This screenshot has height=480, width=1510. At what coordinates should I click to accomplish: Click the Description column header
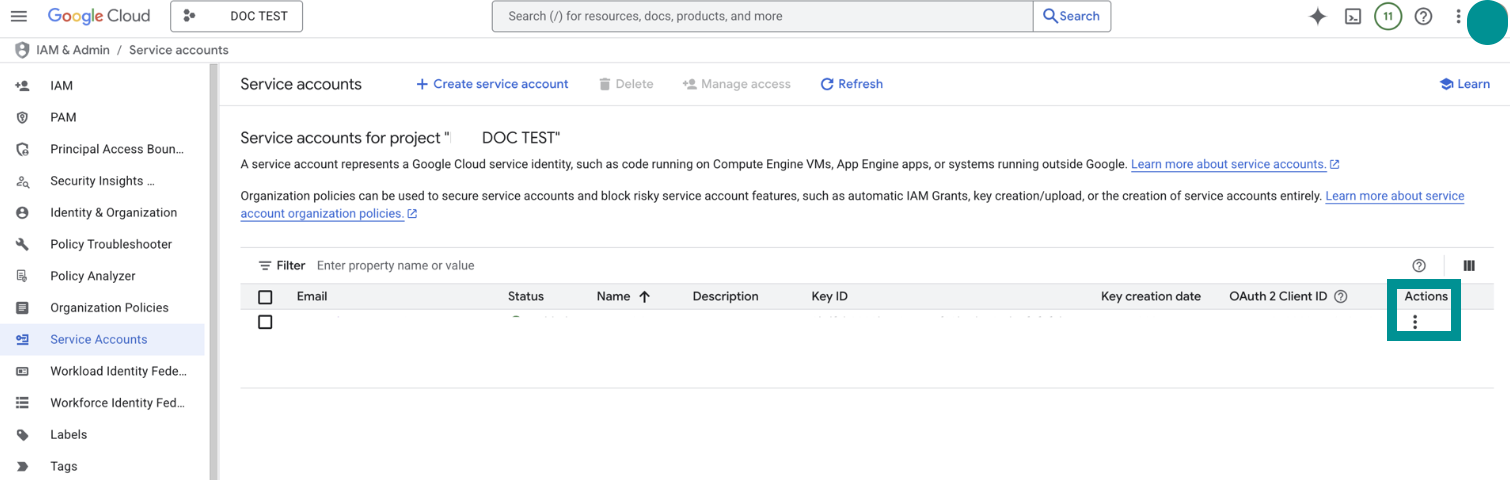(726, 297)
